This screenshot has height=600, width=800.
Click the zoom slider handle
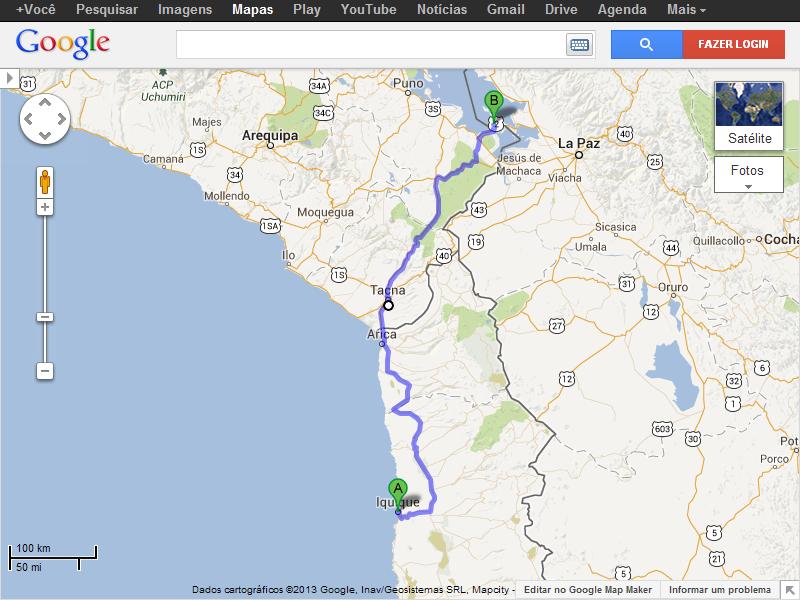click(x=45, y=317)
